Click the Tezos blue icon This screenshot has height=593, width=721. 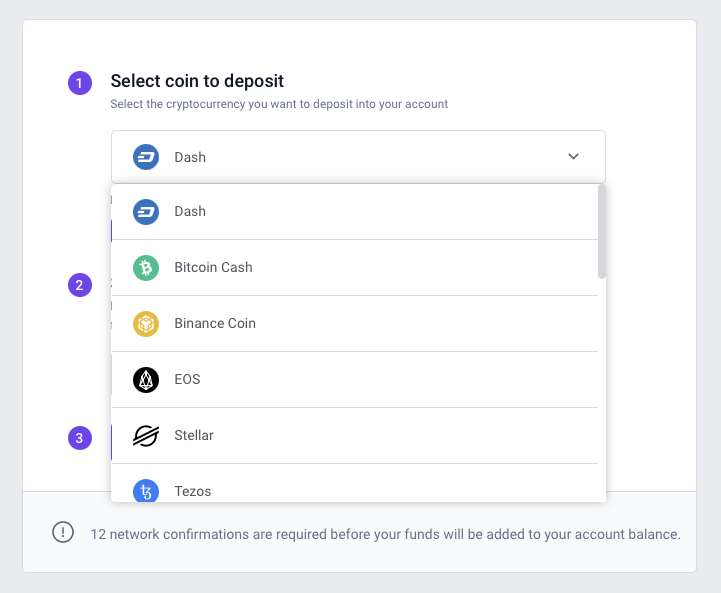[146, 490]
